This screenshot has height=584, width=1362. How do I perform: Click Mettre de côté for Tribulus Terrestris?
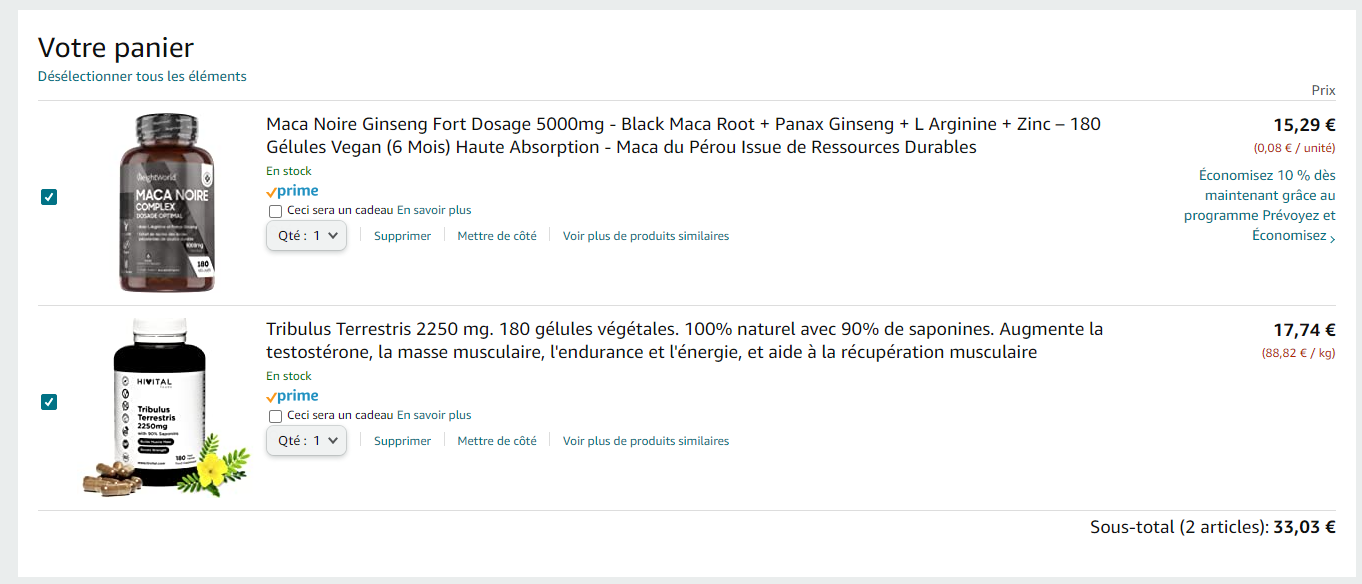click(497, 441)
